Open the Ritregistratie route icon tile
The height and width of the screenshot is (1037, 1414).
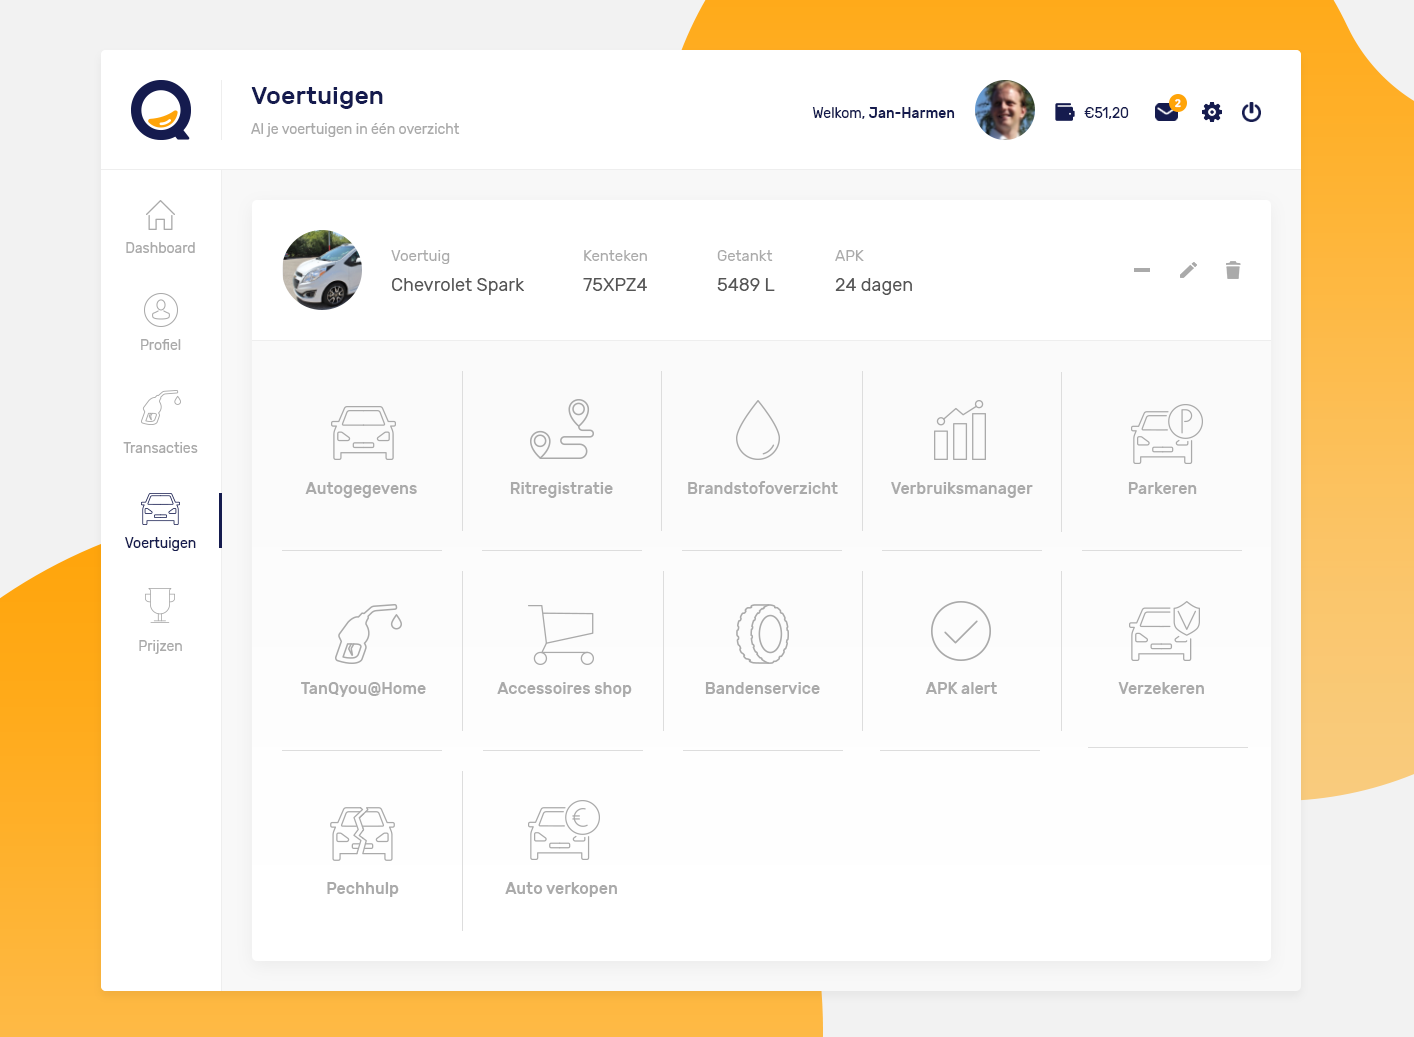pyautogui.click(x=561, y=431)
